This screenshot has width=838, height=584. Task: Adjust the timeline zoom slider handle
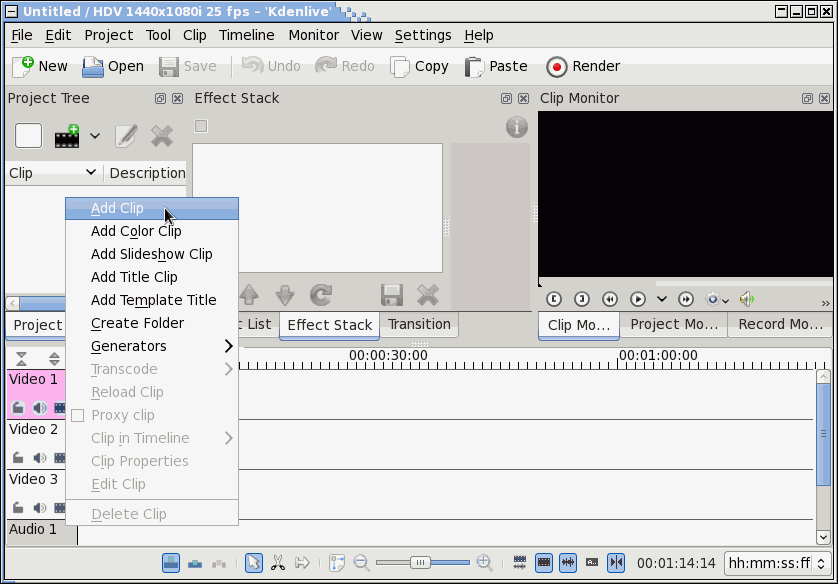(420, 563)
